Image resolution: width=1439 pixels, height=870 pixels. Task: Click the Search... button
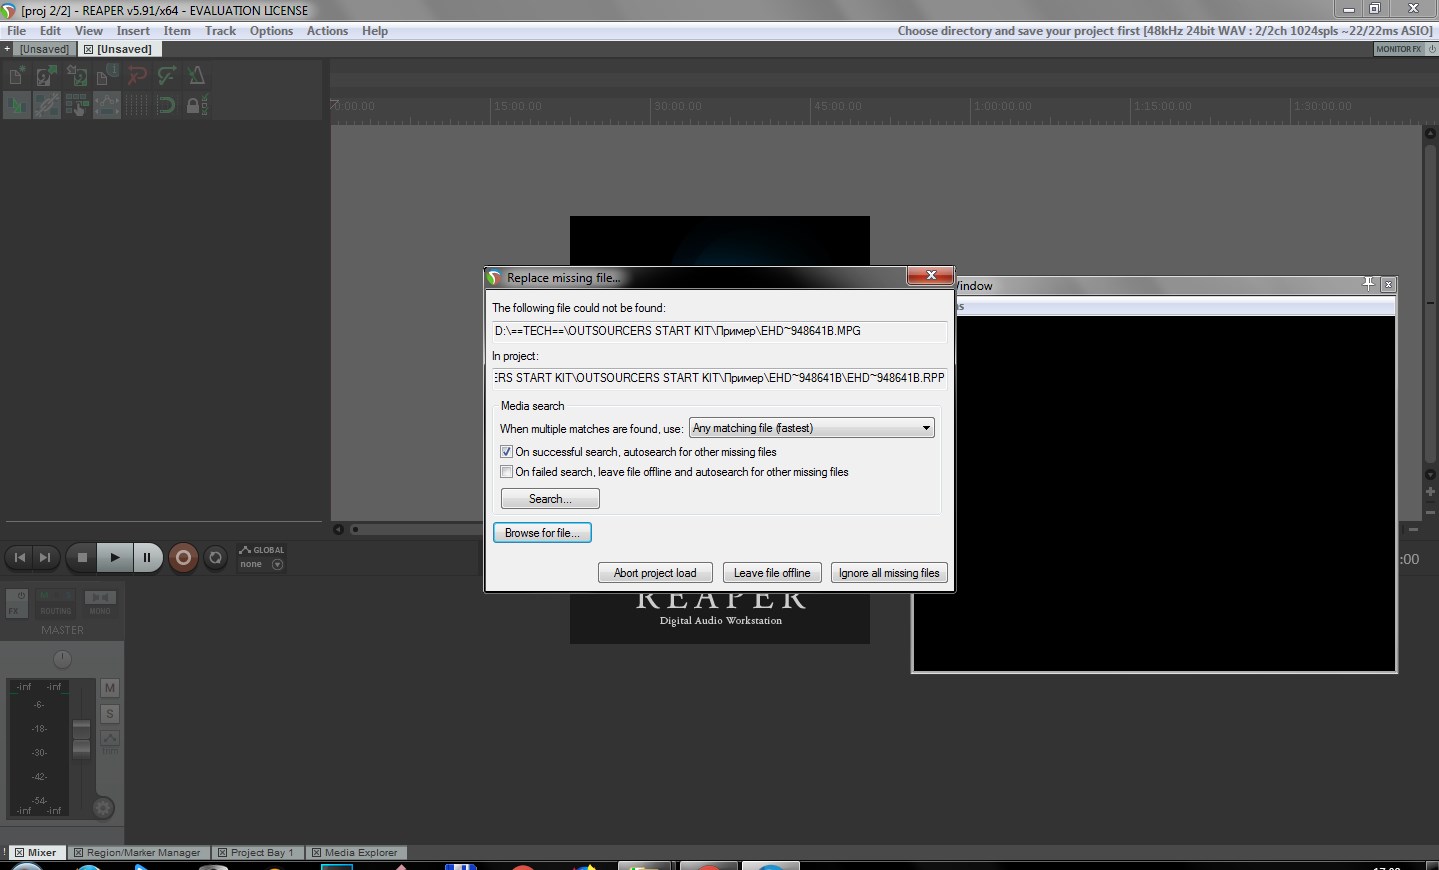click(x=550, y=499)
